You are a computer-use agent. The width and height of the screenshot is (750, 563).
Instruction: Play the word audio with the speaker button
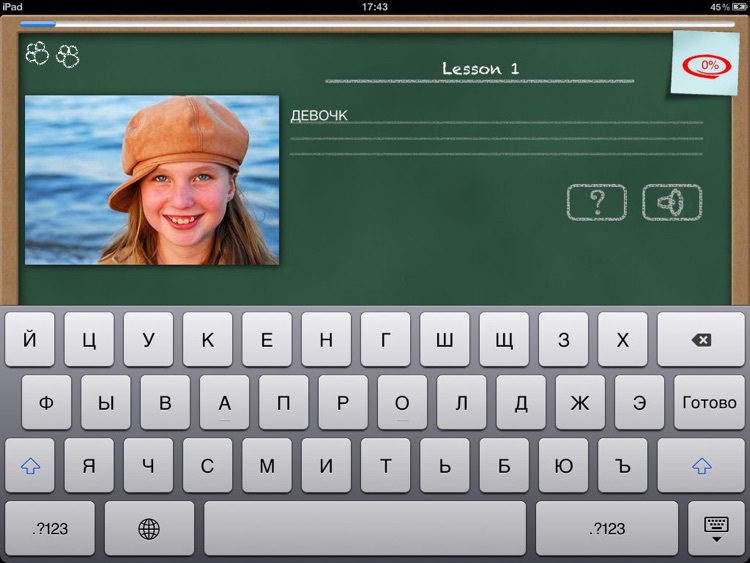(x=672, y=202)
